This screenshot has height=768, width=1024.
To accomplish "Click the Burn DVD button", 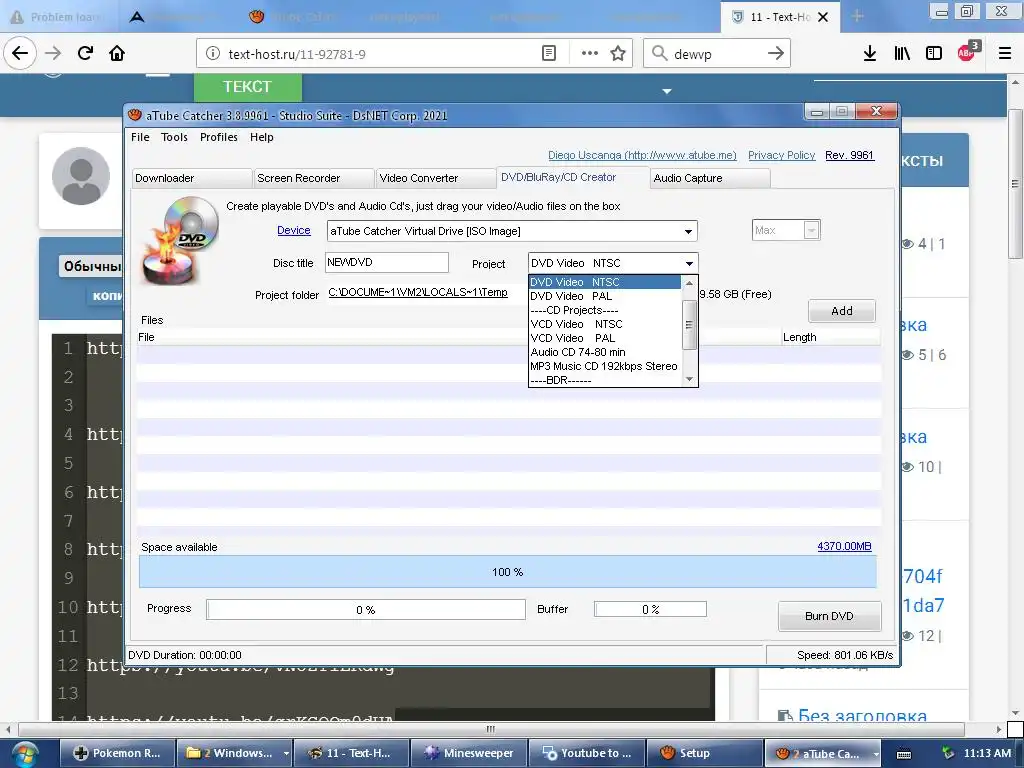I will (x=829, y=616).
